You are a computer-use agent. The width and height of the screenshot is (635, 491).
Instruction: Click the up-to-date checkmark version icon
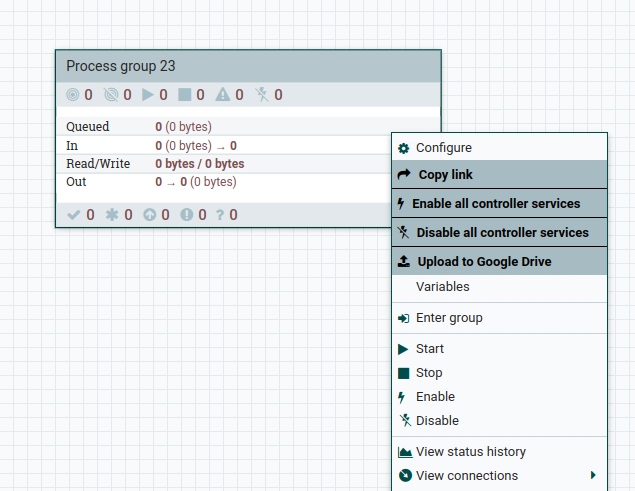tap(73, 215)
